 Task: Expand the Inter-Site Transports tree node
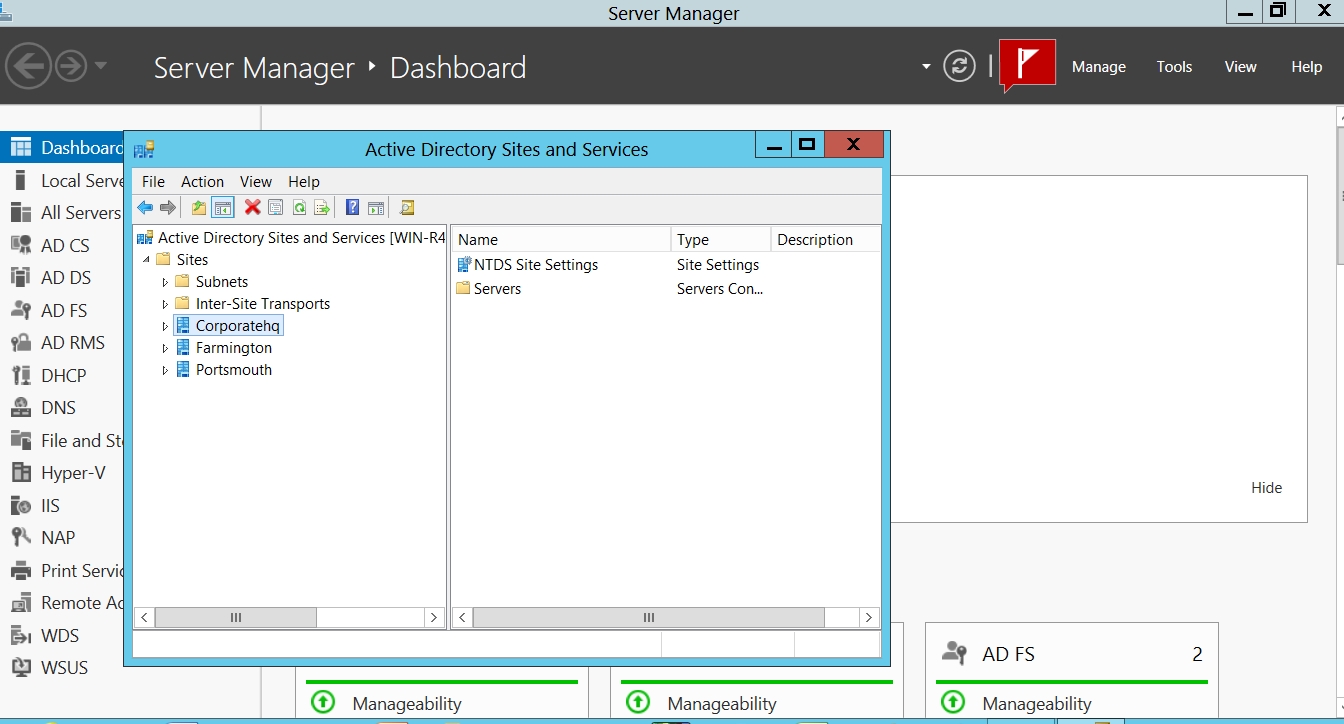tap(166, 304)
